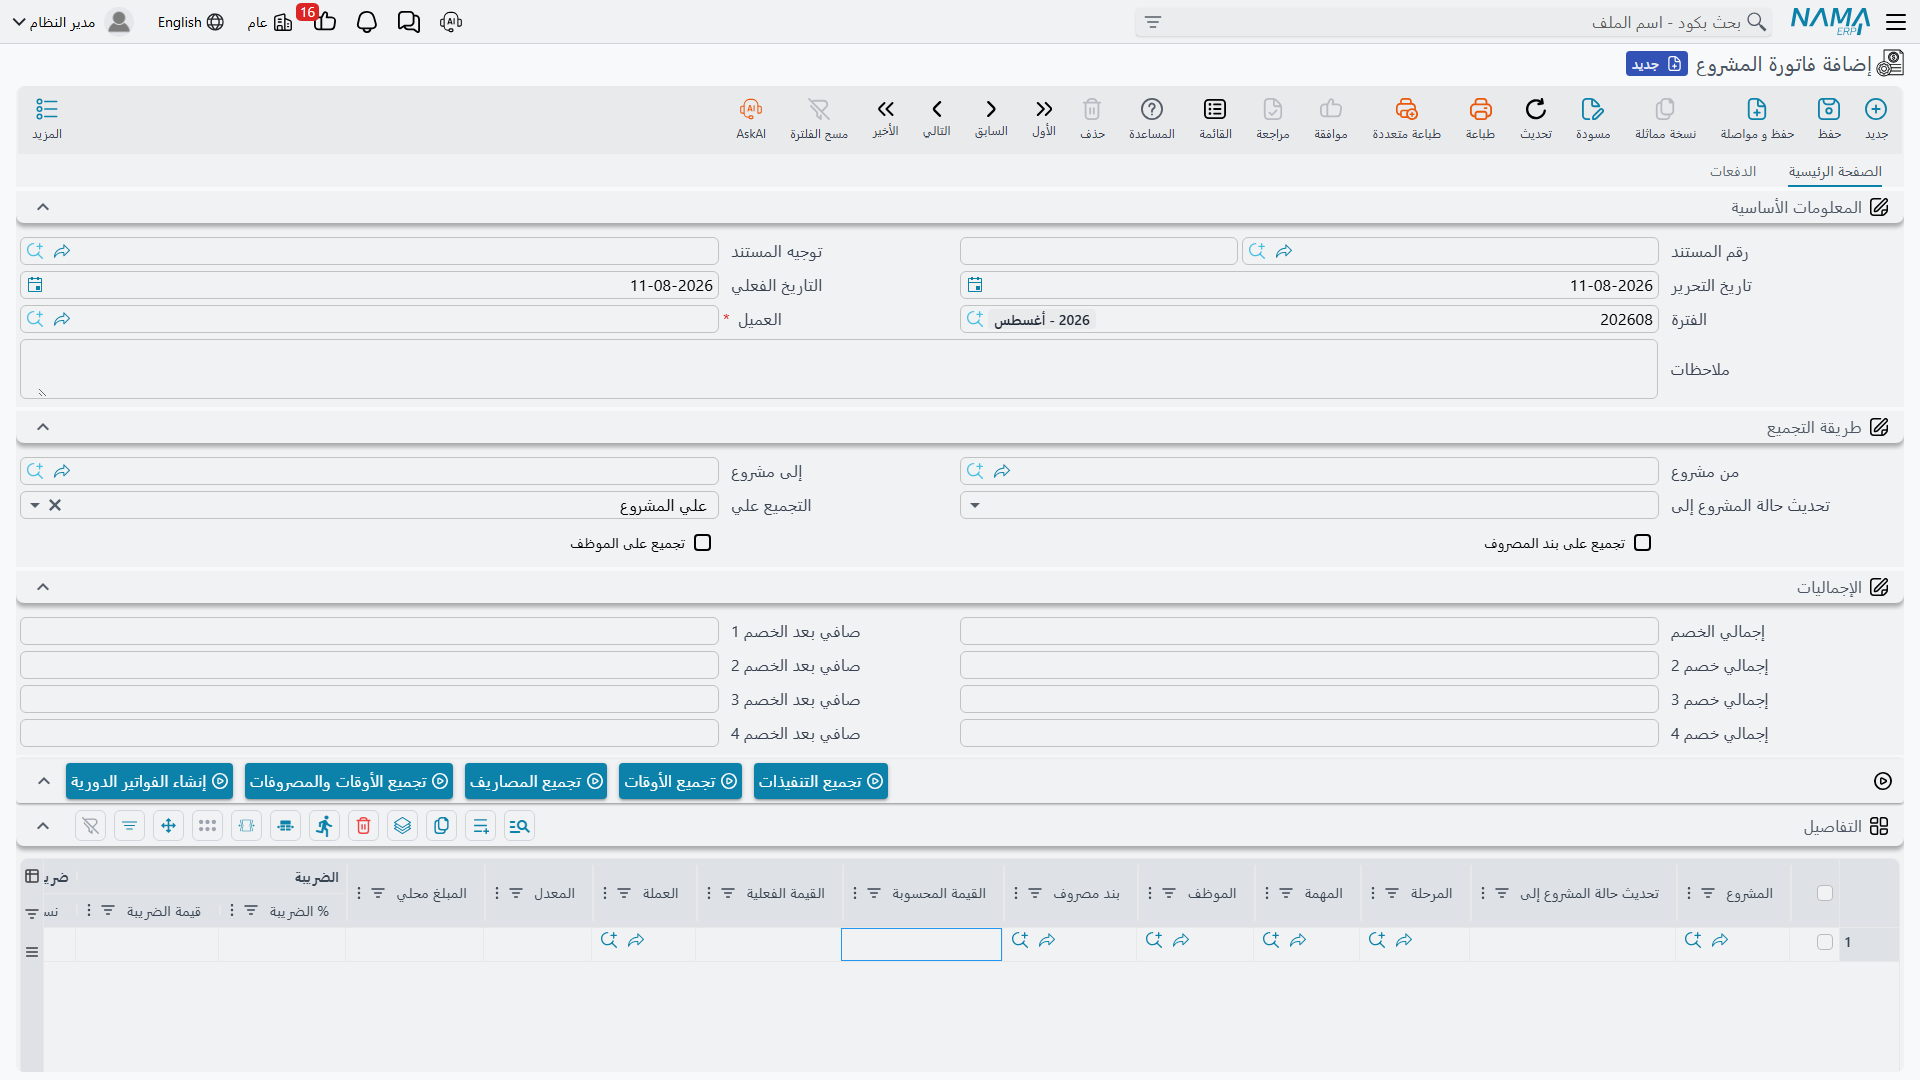Click the Delete (حذف) trash icon
Screen dimensions: 1920x1080
(1092, 109)
